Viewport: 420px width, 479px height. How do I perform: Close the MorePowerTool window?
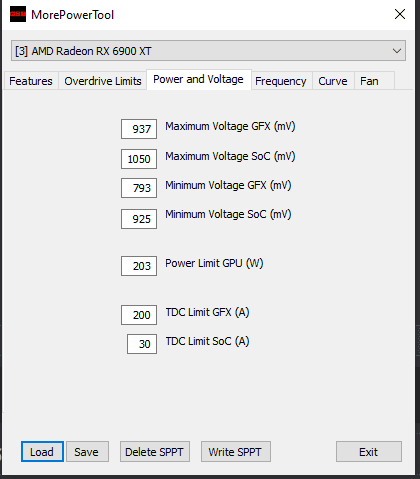click(400, 14)
